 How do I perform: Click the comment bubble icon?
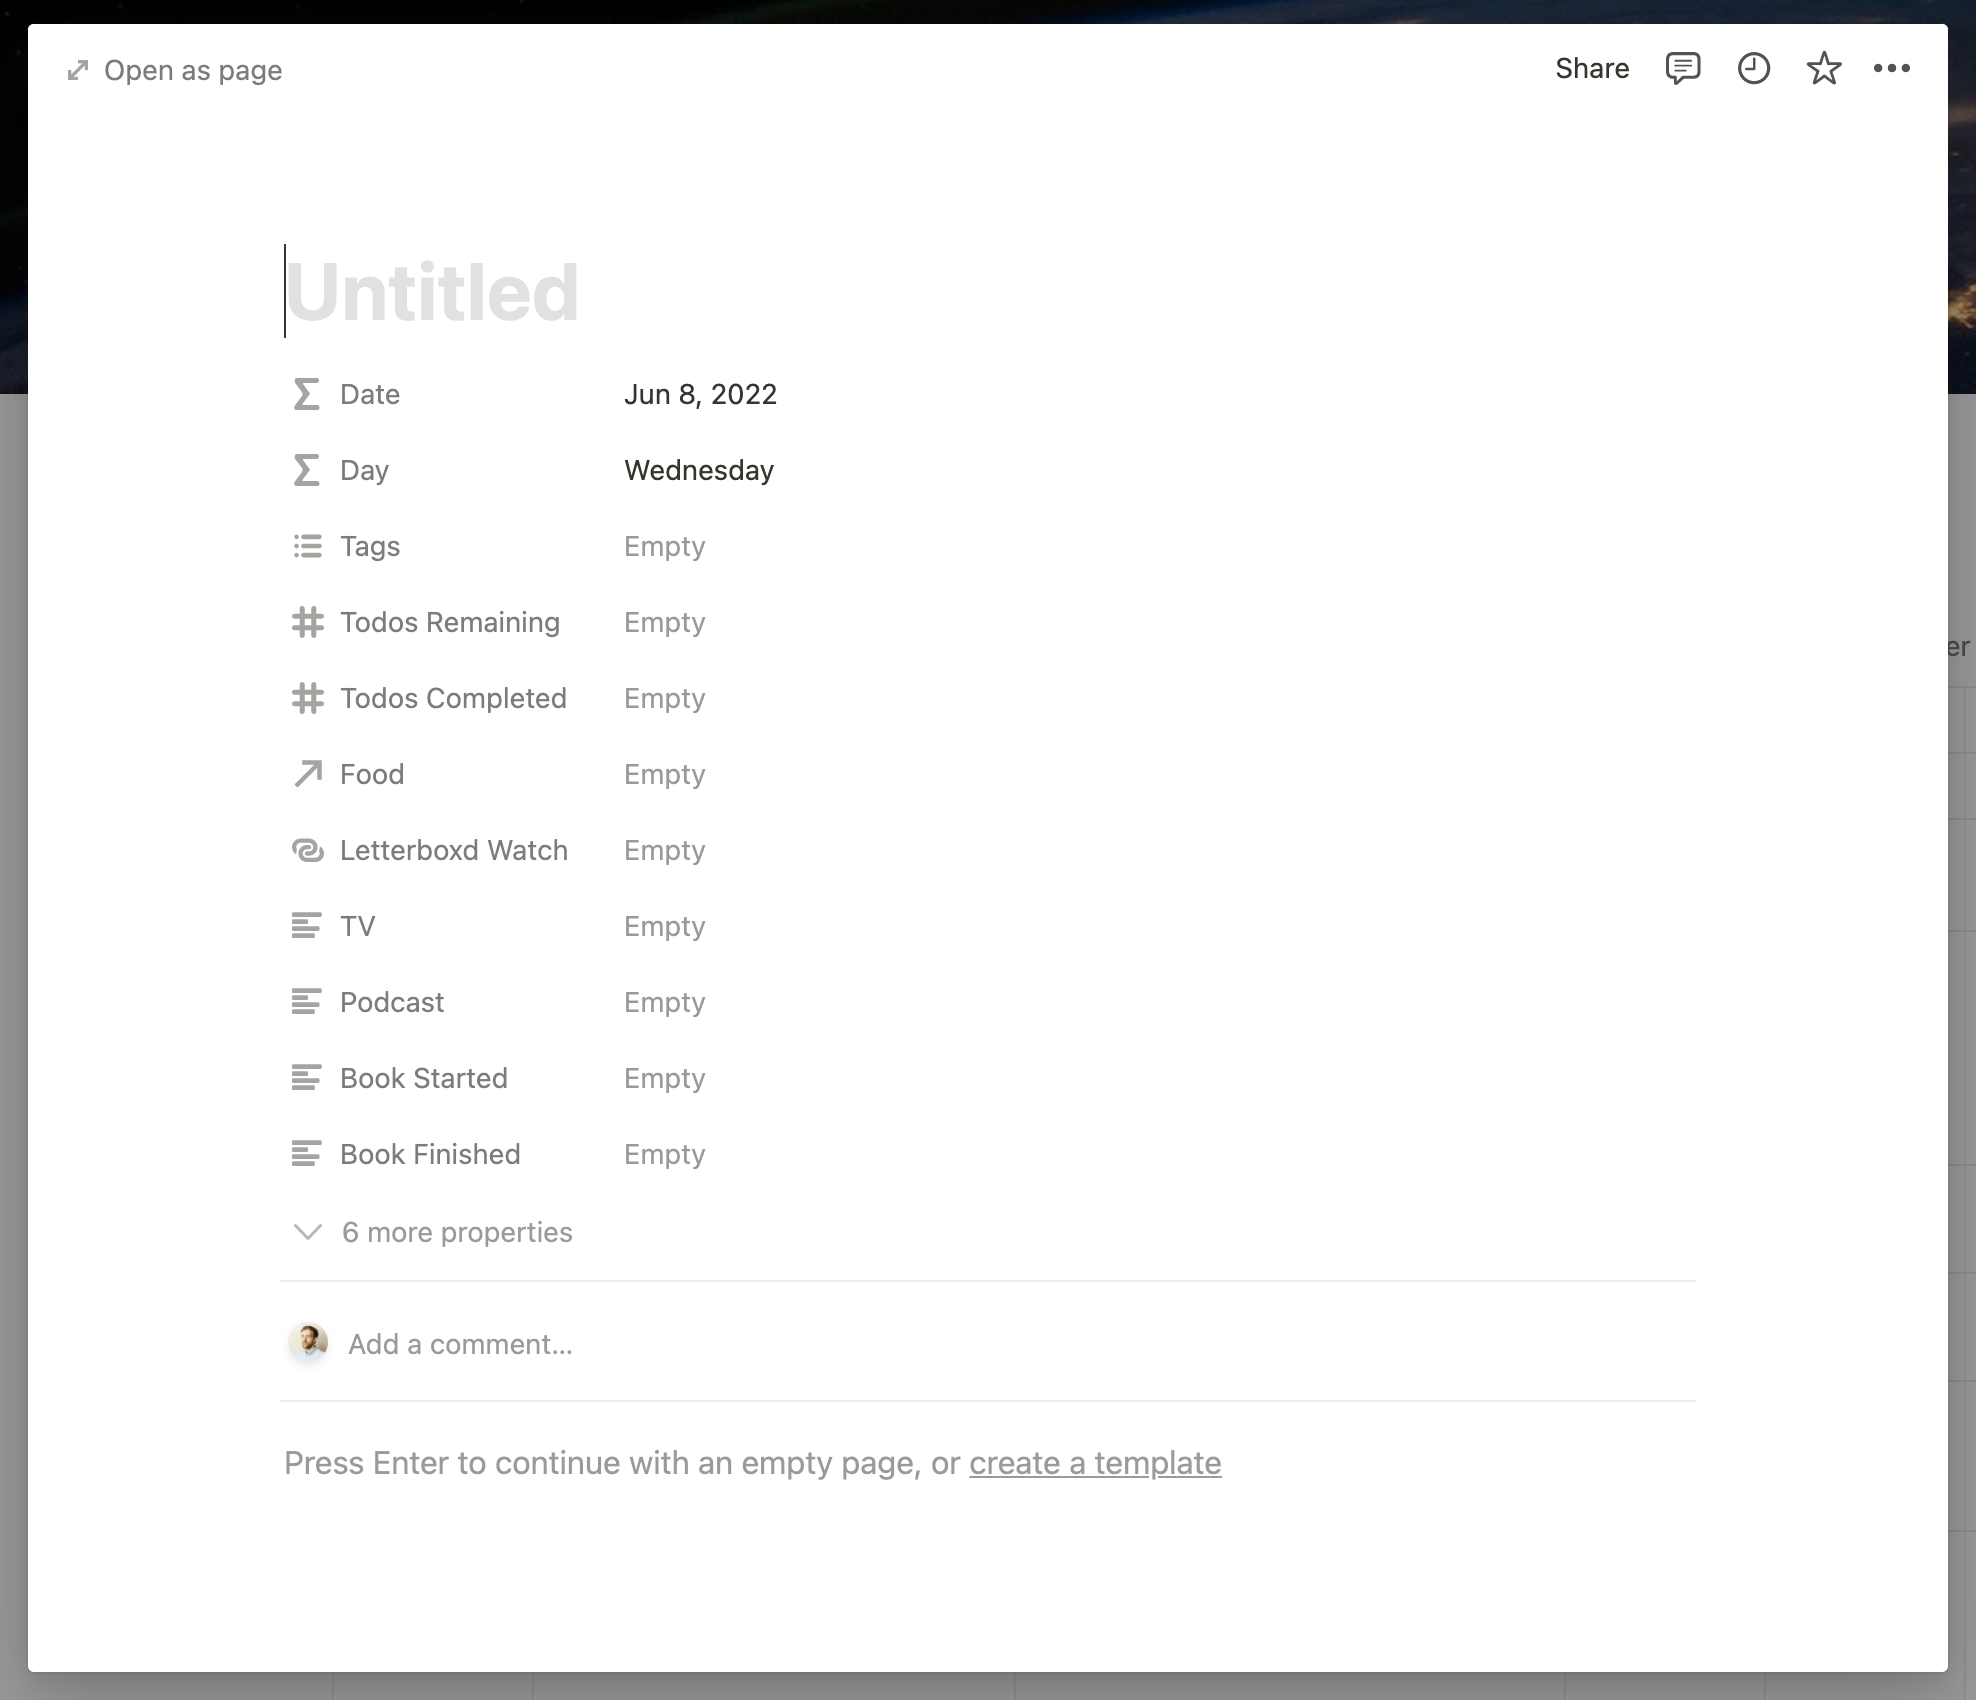1685,69
